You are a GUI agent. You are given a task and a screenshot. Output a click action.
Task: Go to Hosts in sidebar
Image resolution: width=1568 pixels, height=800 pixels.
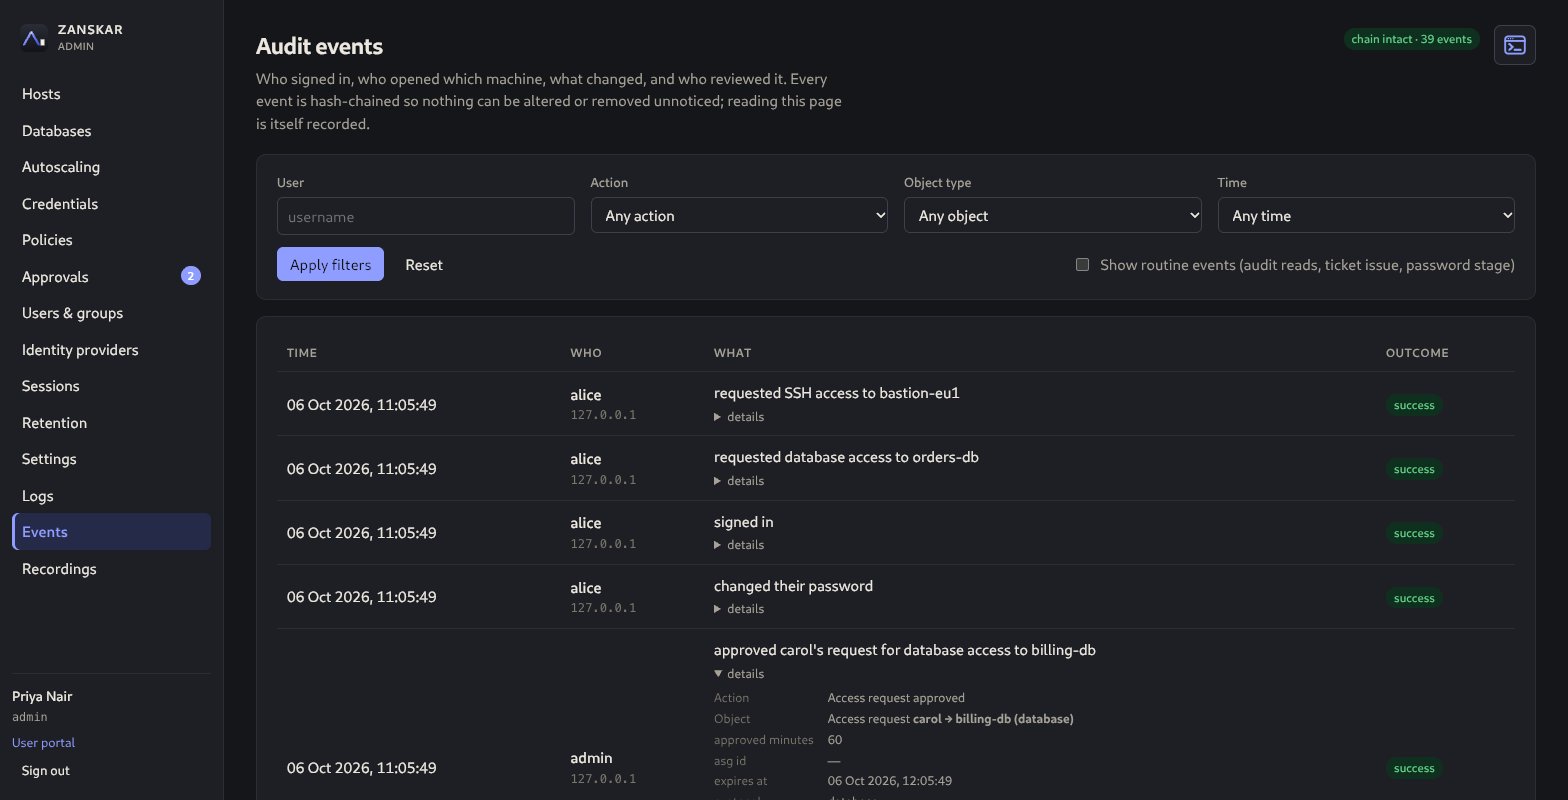(x=111, y=94)
